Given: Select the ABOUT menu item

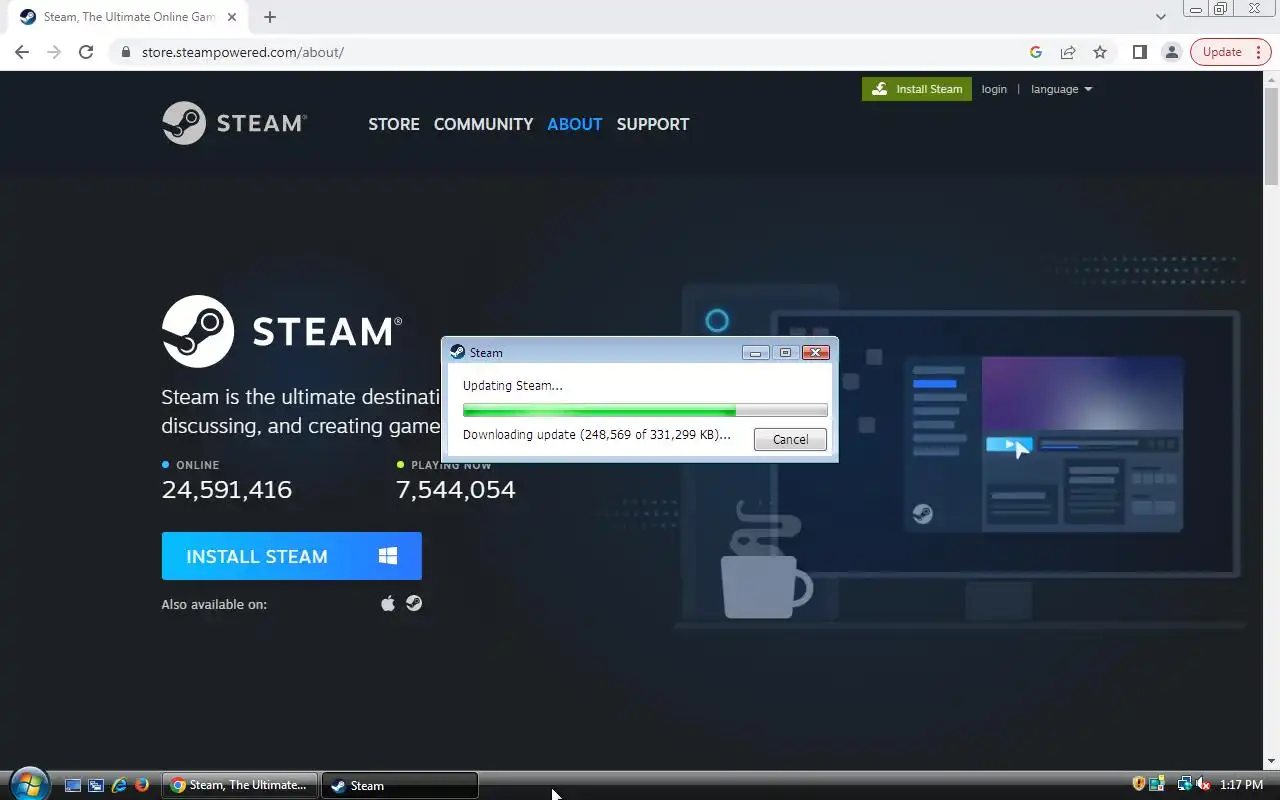Looking at the screenshot, I should pyautogui.click(x=575, y=124).
